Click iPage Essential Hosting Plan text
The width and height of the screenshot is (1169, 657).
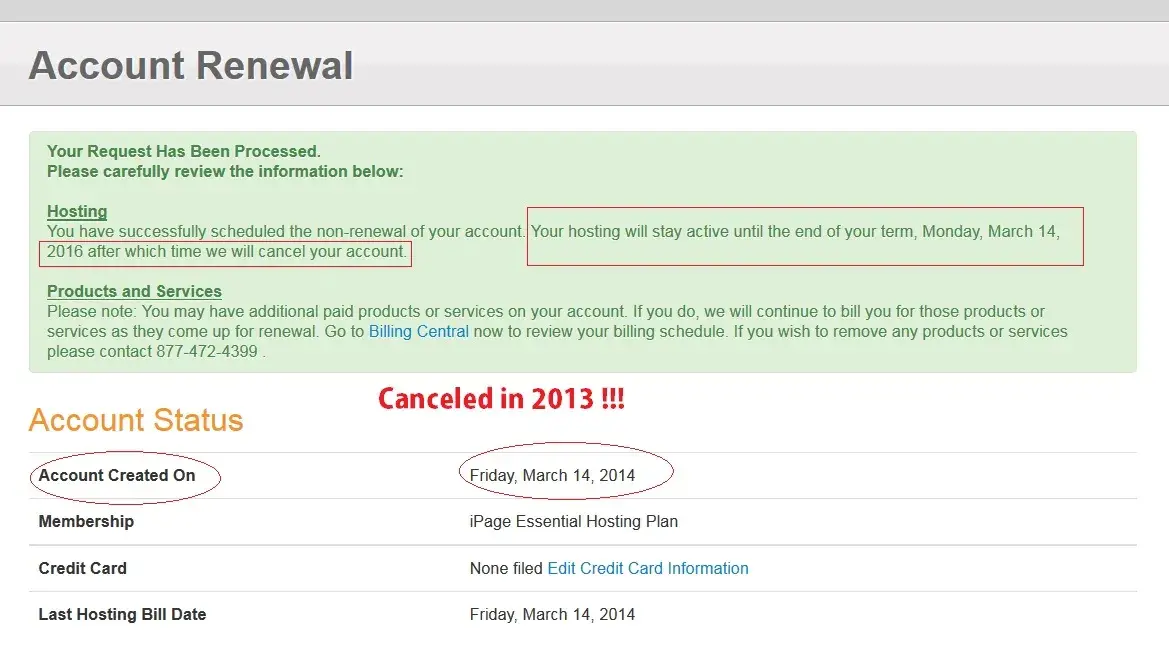pyautogui.click(x=573, y=521)
